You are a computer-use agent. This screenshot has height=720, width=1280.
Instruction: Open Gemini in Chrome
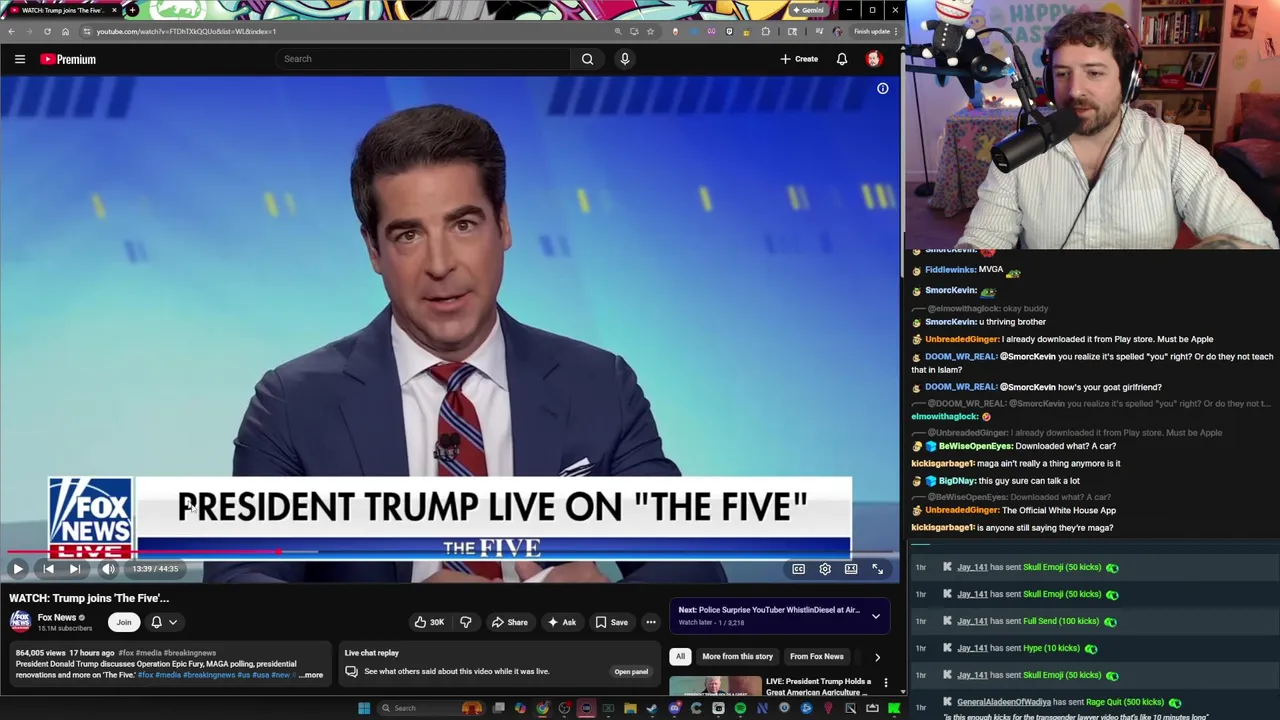808,10
